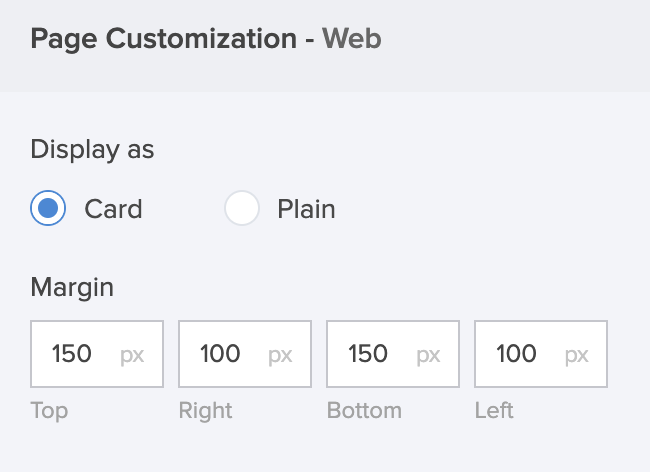
Task: Click the Page Customization header title
Action: pos(164,40)
